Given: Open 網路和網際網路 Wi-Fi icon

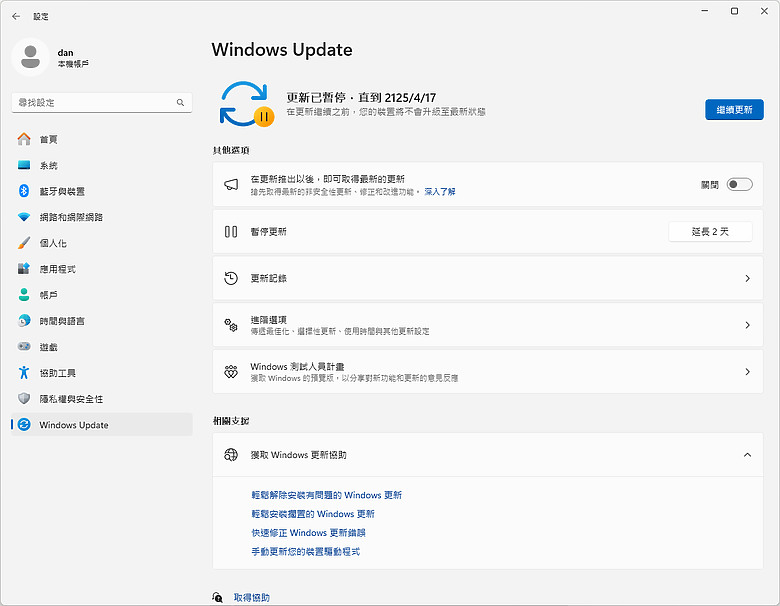Looking at the screenshot, I should coord(24,217).
